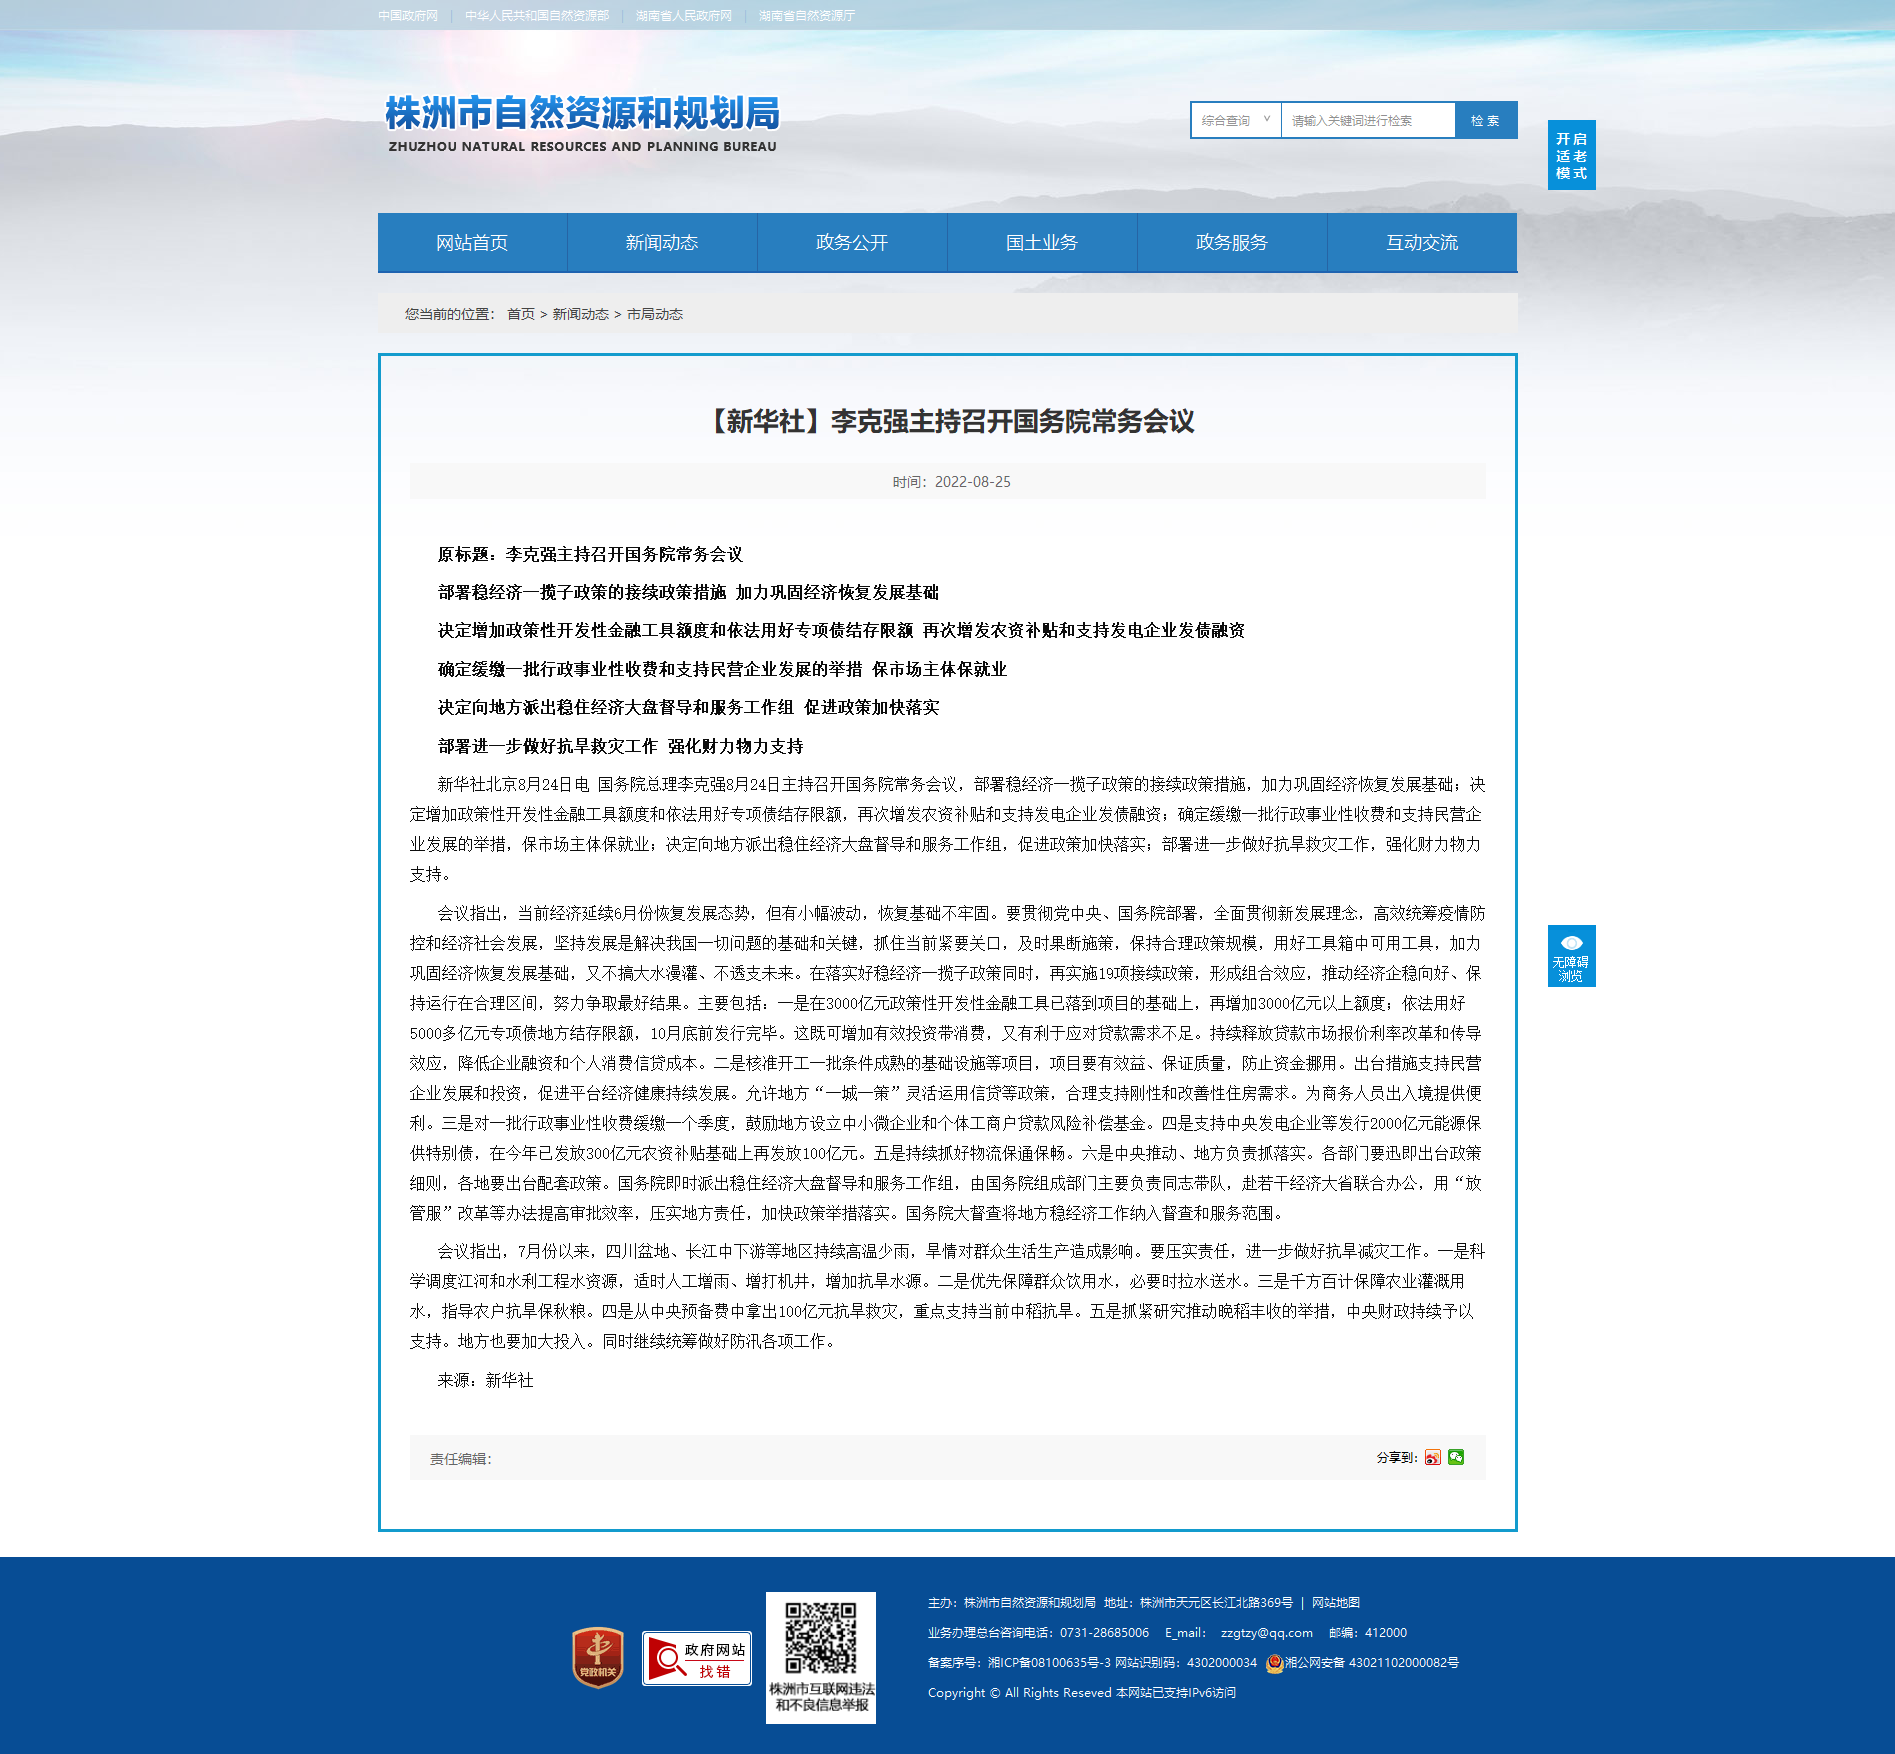
Task: Click the 责任编辑 label
Action: (461, 1459)
